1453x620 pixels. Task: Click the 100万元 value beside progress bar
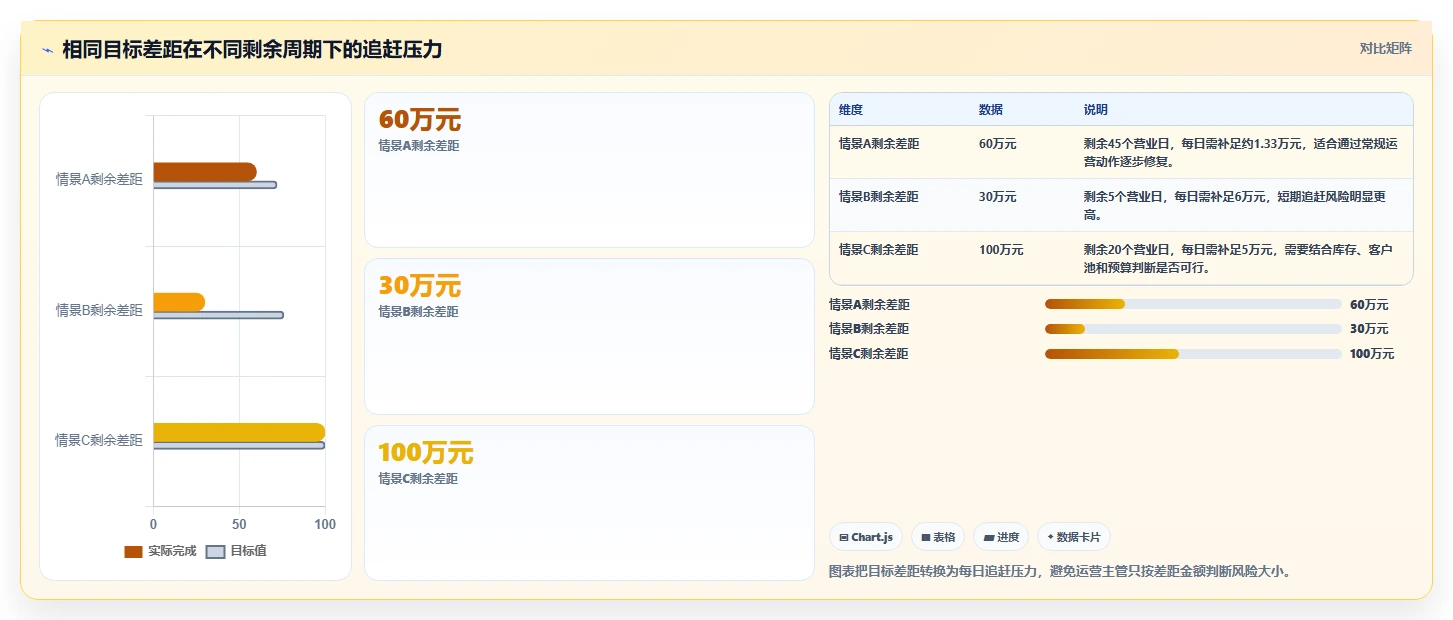coord(1372,354)
